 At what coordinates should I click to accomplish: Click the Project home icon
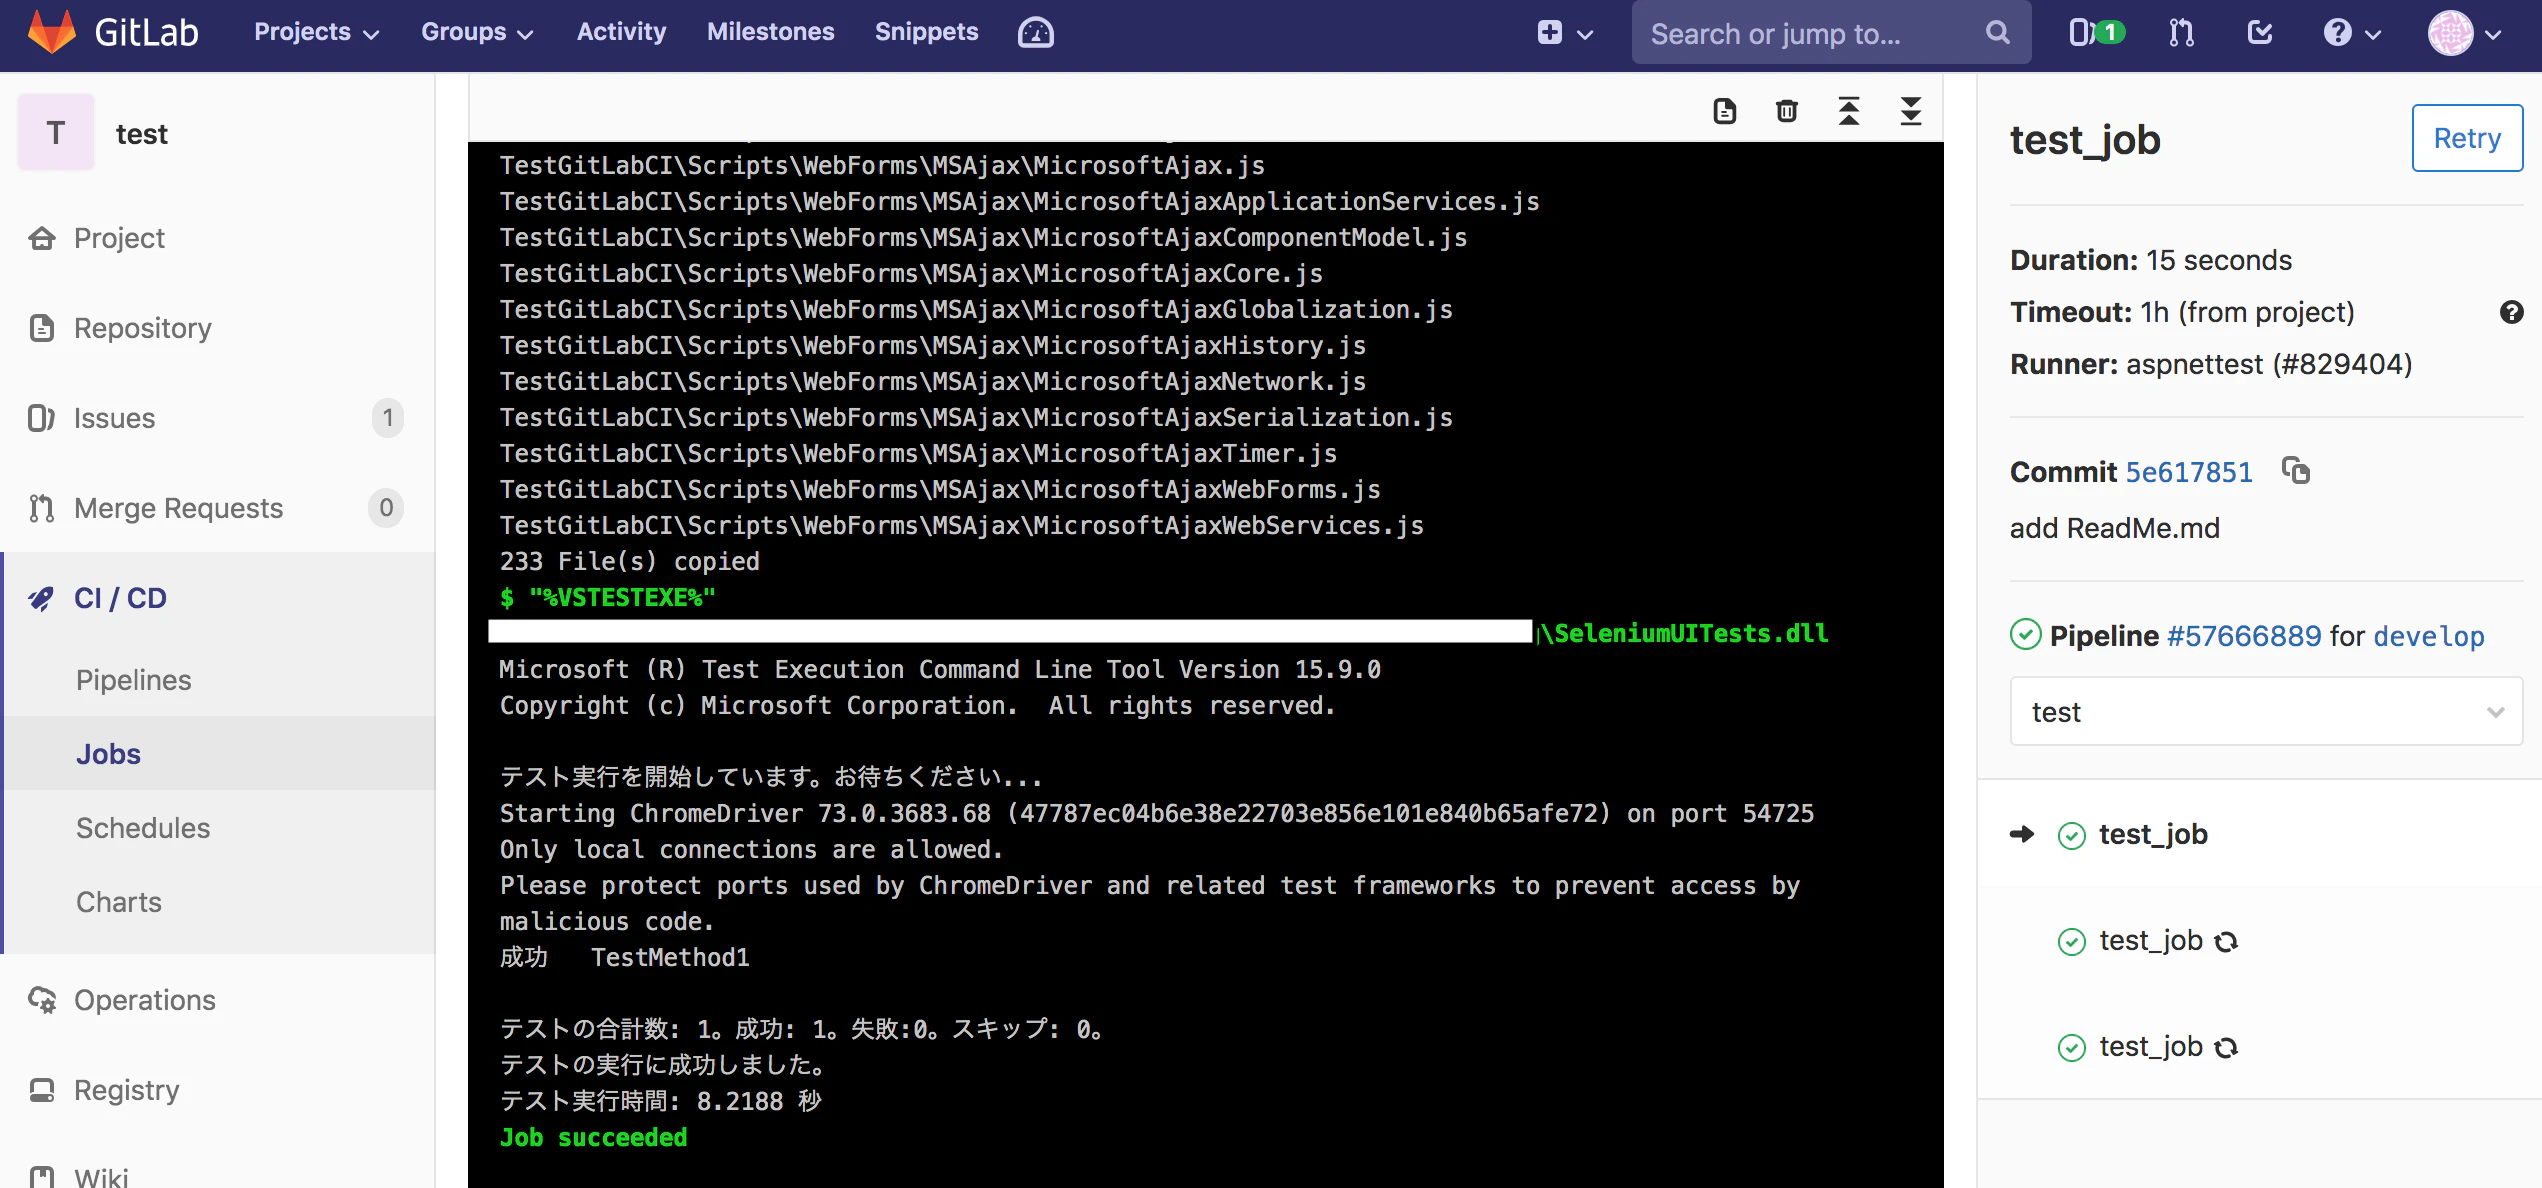coord(42,238)
